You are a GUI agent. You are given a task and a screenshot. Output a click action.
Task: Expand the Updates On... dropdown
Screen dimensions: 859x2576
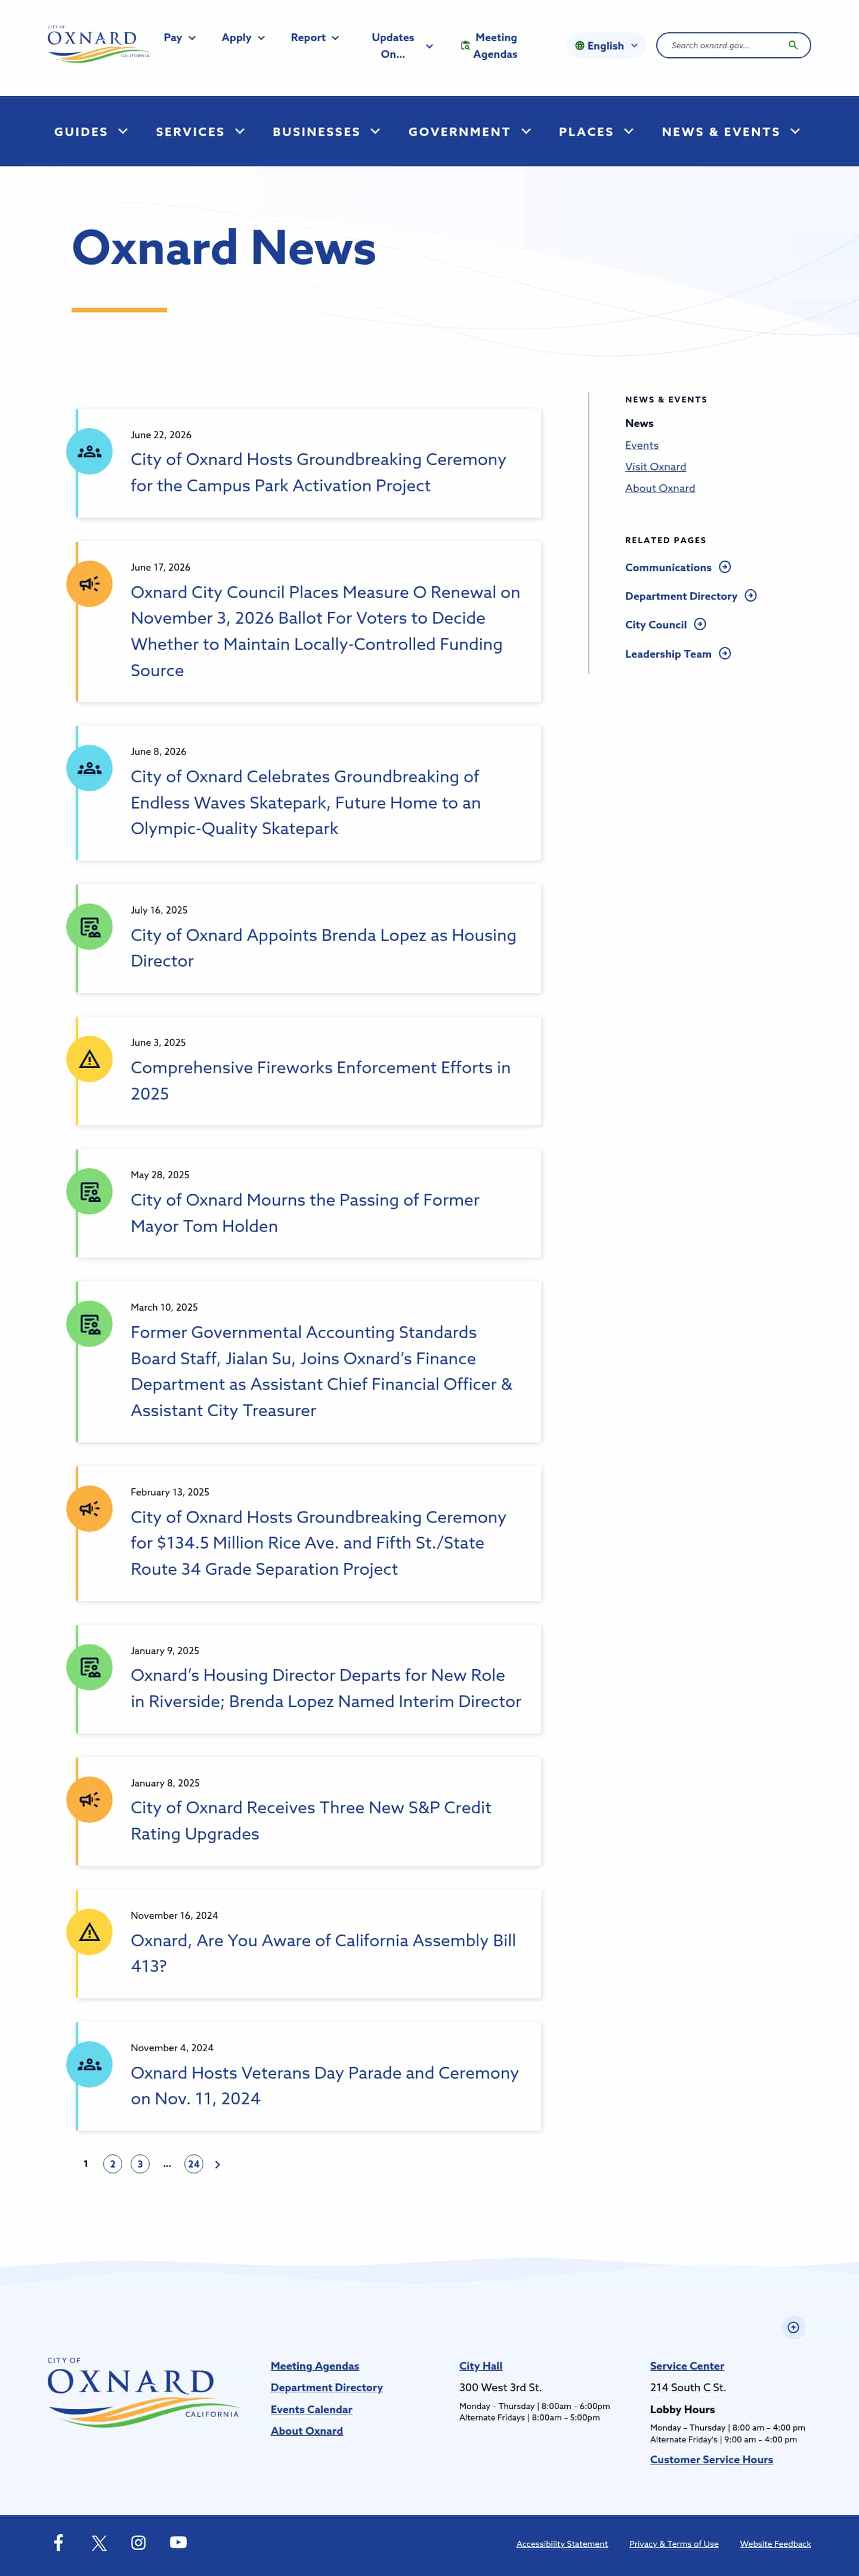(402, 46)
